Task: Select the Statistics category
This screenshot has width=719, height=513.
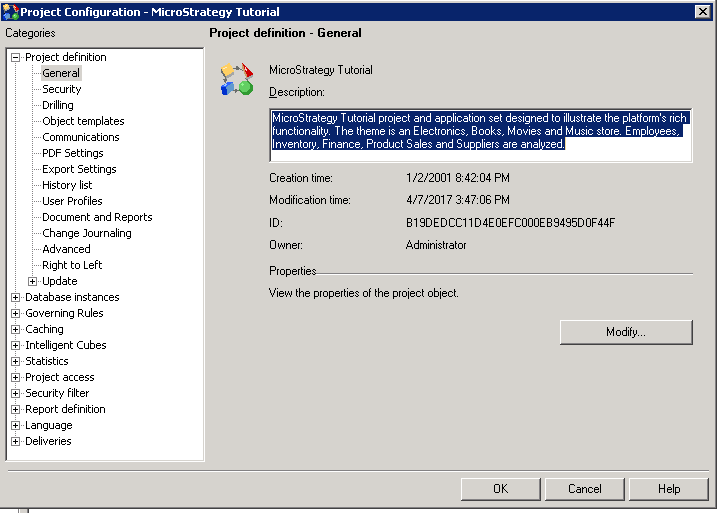Action: point(47,362)
